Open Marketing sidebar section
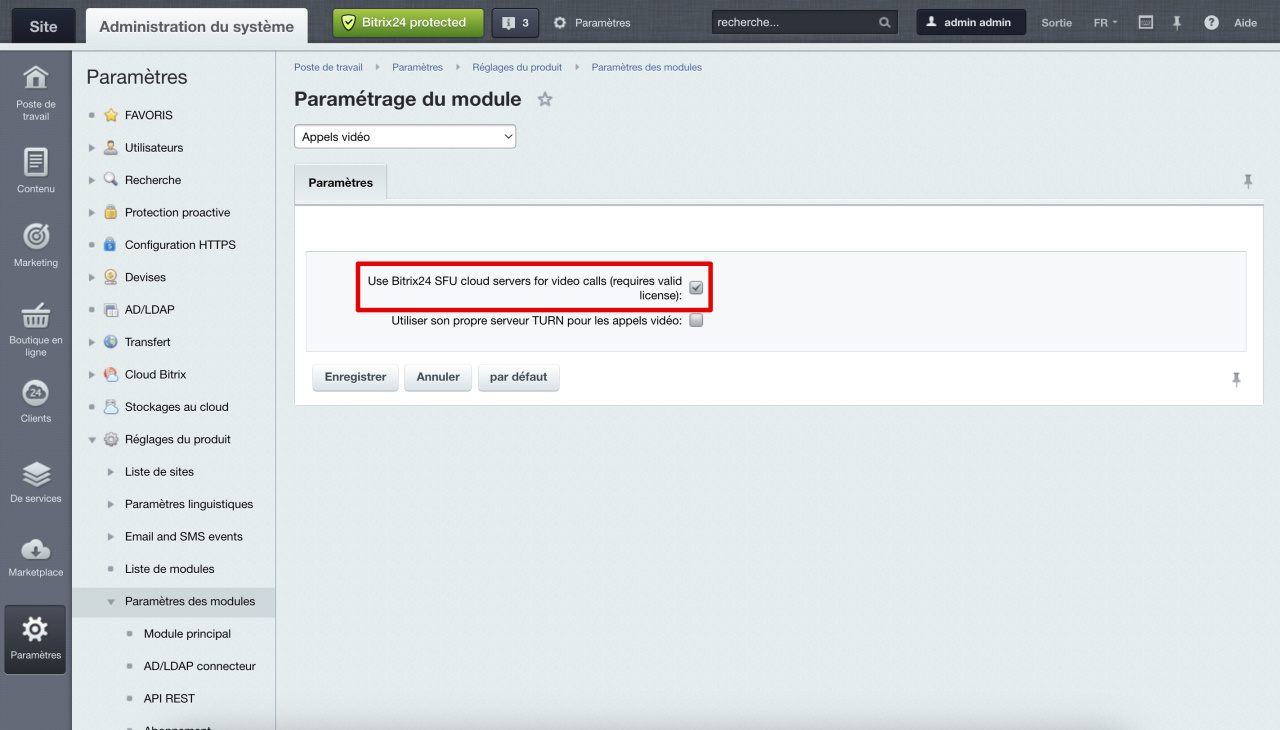 35,246
